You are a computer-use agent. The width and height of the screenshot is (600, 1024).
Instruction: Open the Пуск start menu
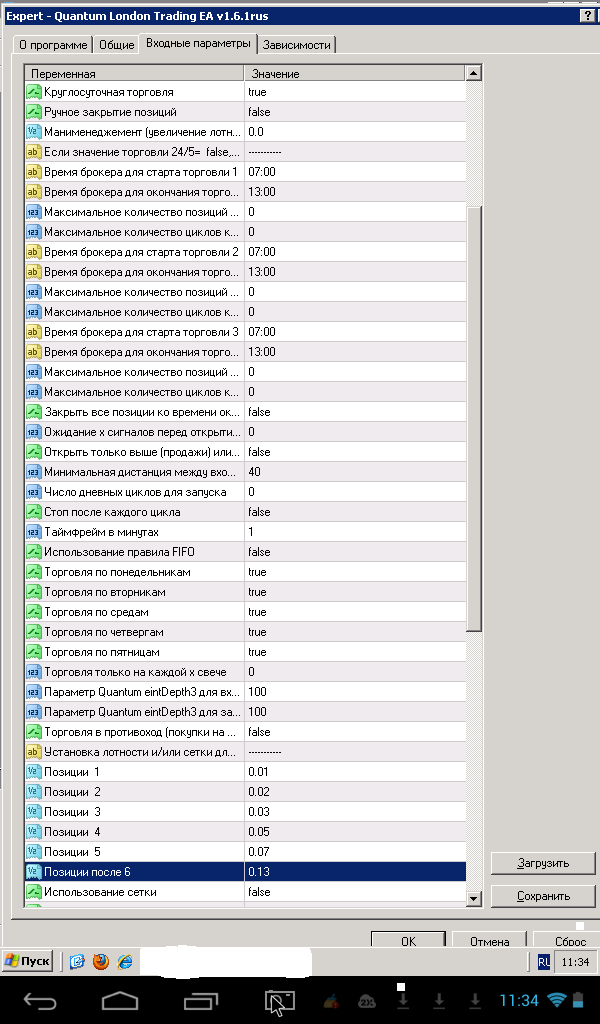coord(27,961)
